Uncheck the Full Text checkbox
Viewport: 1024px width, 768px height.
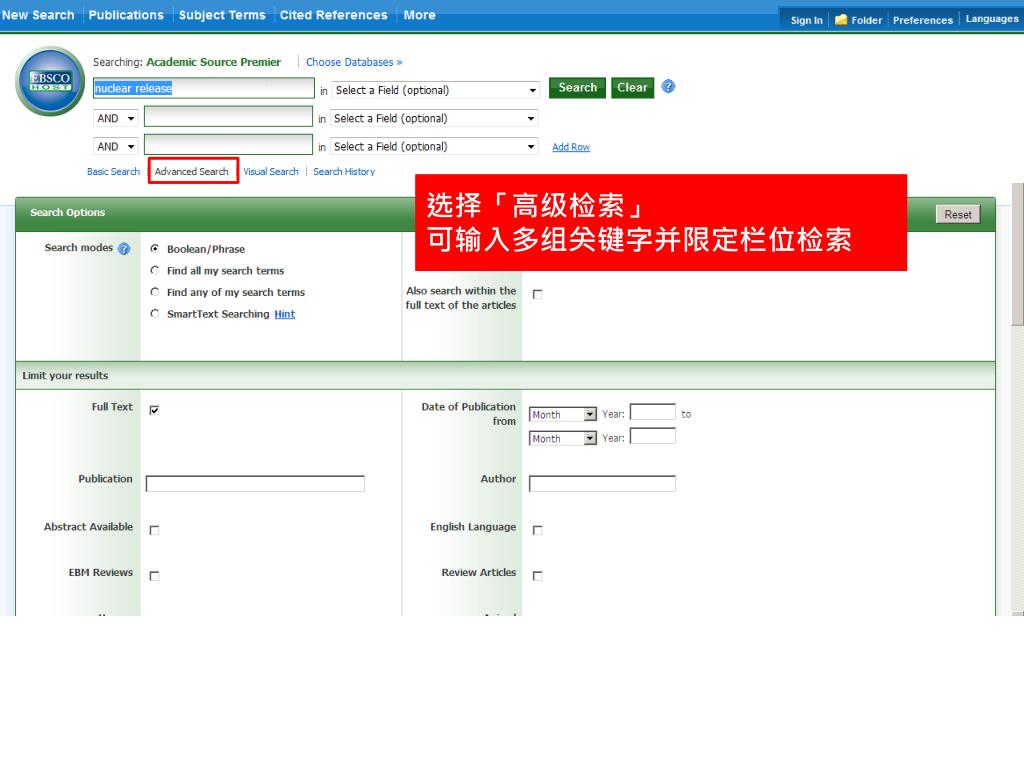tap(154, 410)
